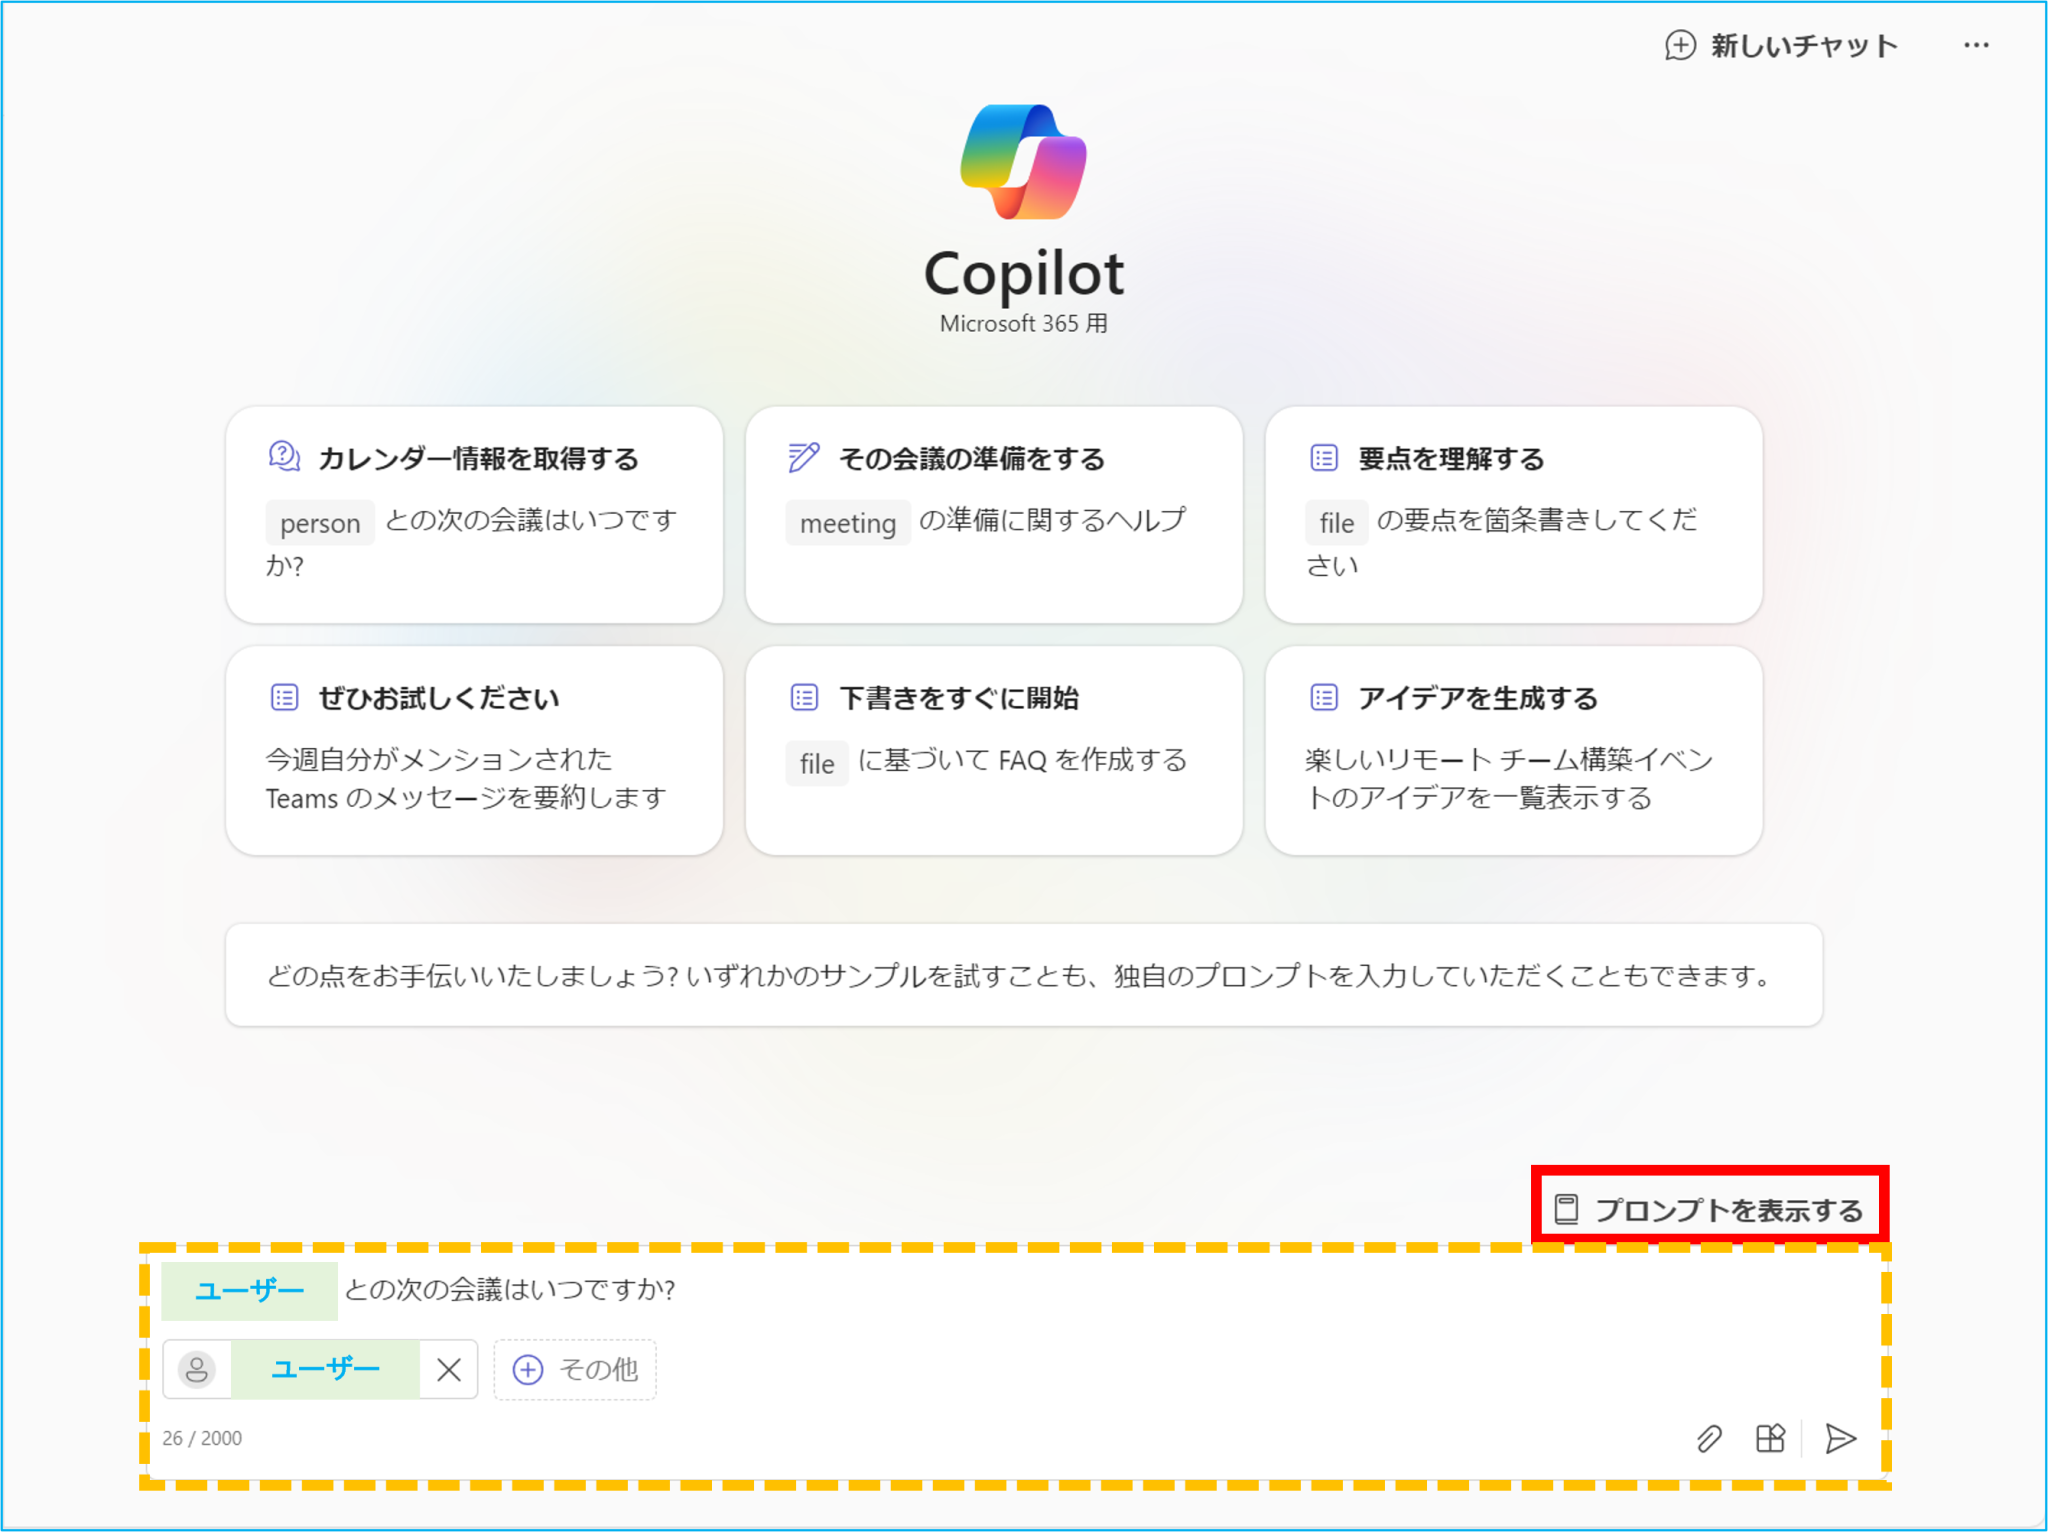This screenshot has height=1532, width=2048.
Task: Select the meeting placeholder token
Action: coord(847,522)
